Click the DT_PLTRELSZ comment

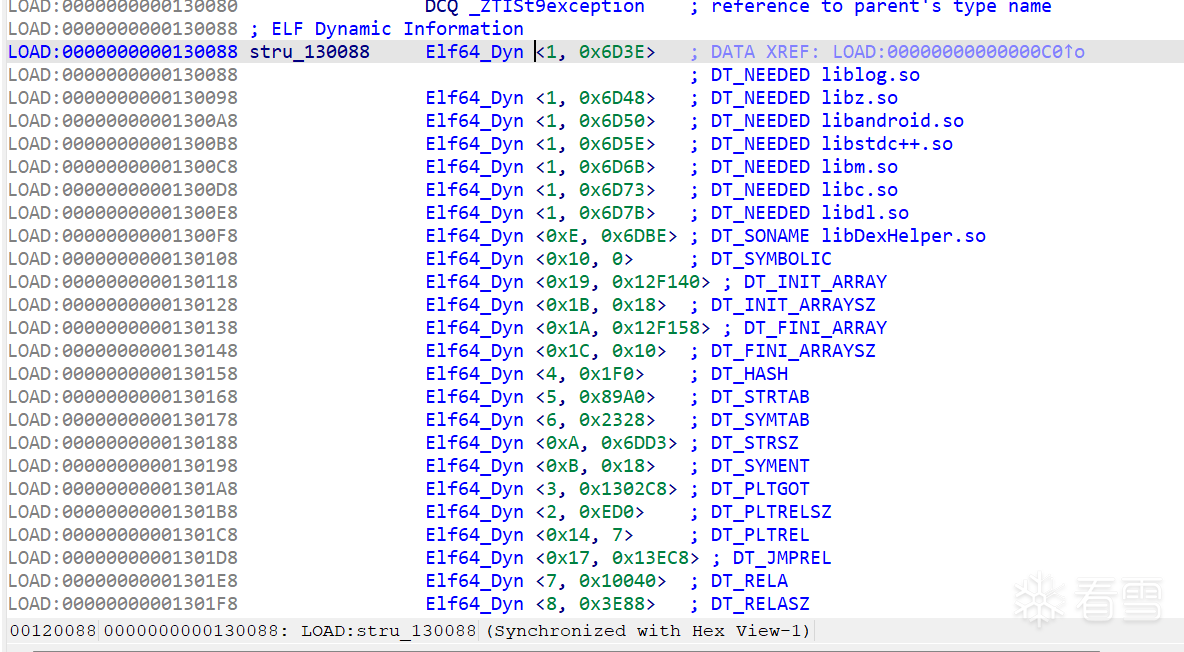(771, 512)
